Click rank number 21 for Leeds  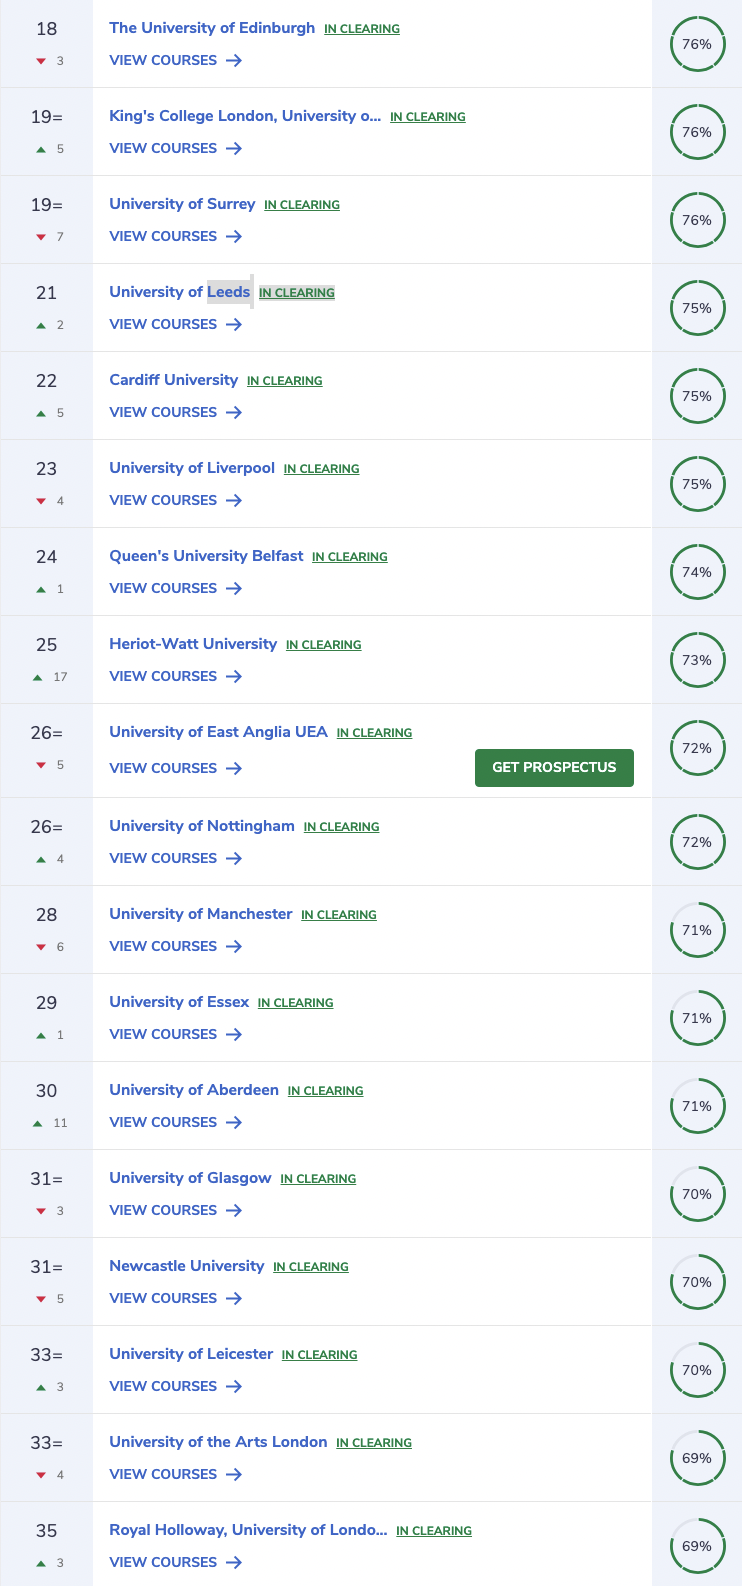click(47, 293)
